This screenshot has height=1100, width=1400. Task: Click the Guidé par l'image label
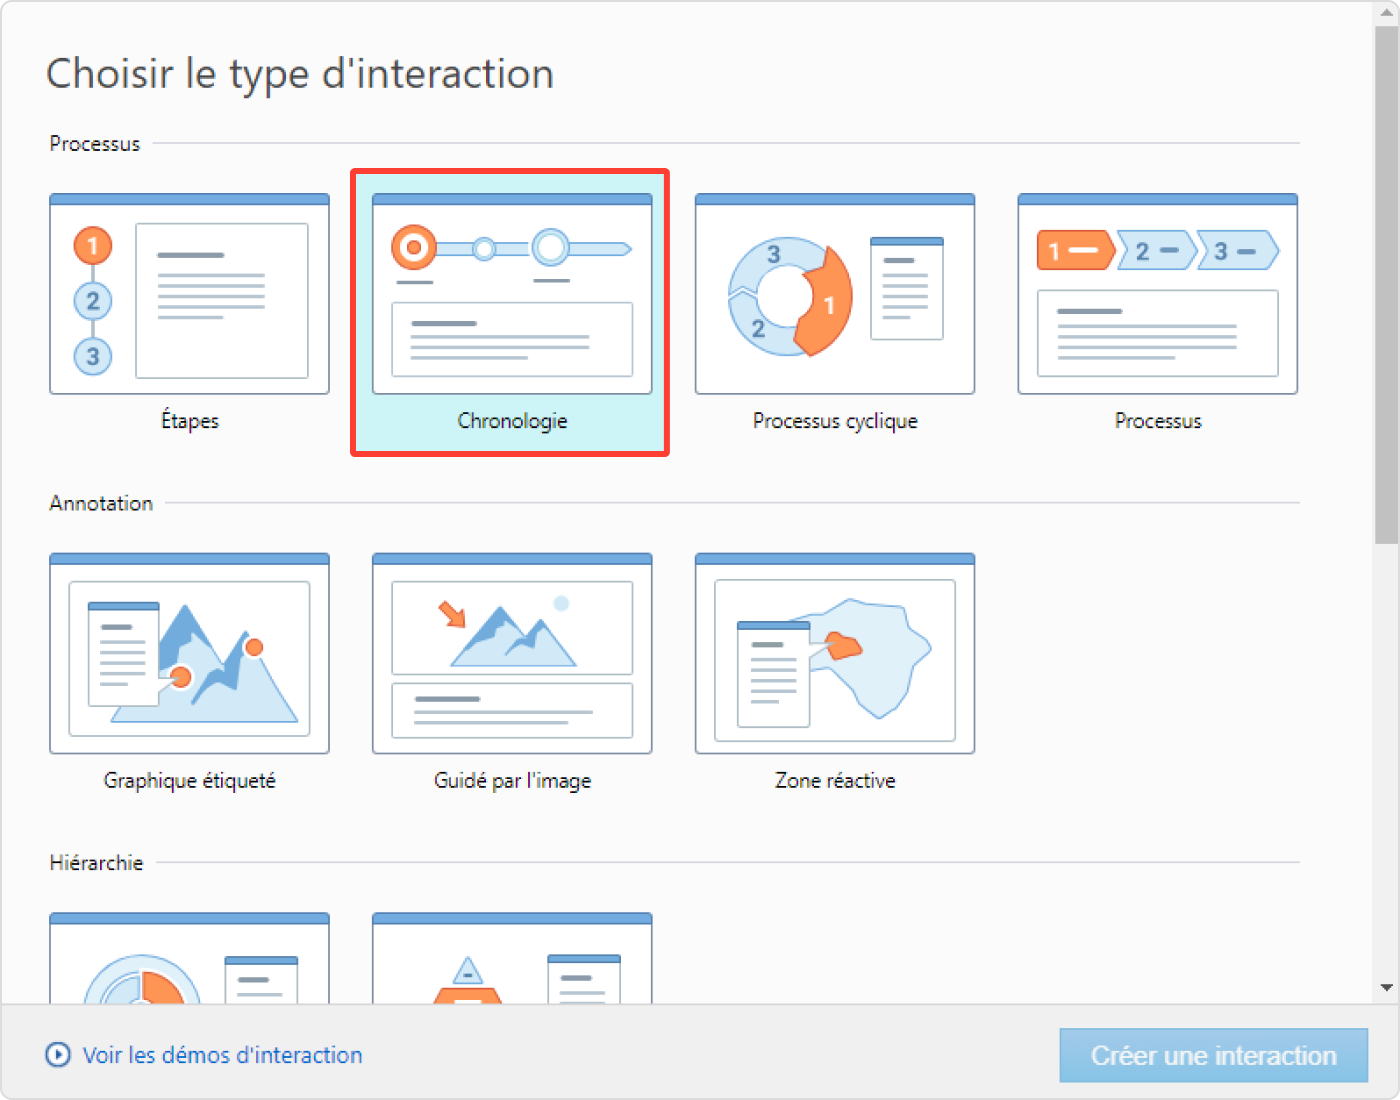tap(512, 781)
